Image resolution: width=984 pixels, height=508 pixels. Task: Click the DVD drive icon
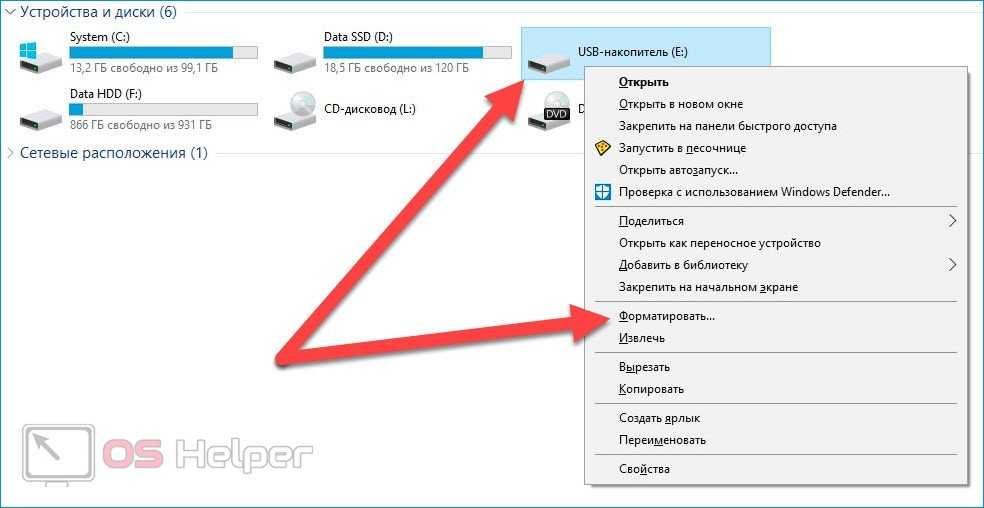pos(549,111)
